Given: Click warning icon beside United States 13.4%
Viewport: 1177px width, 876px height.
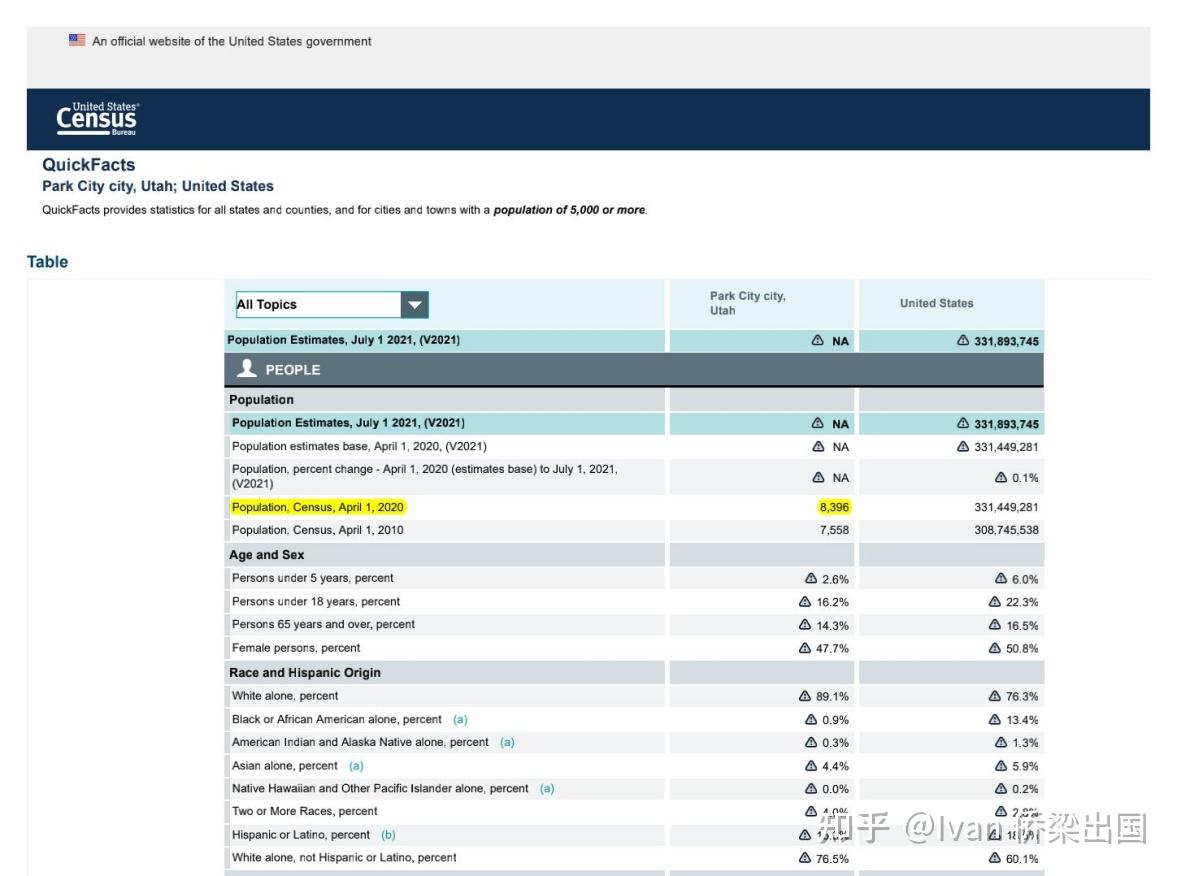Looking at the screenshot, I should [995, 719].
